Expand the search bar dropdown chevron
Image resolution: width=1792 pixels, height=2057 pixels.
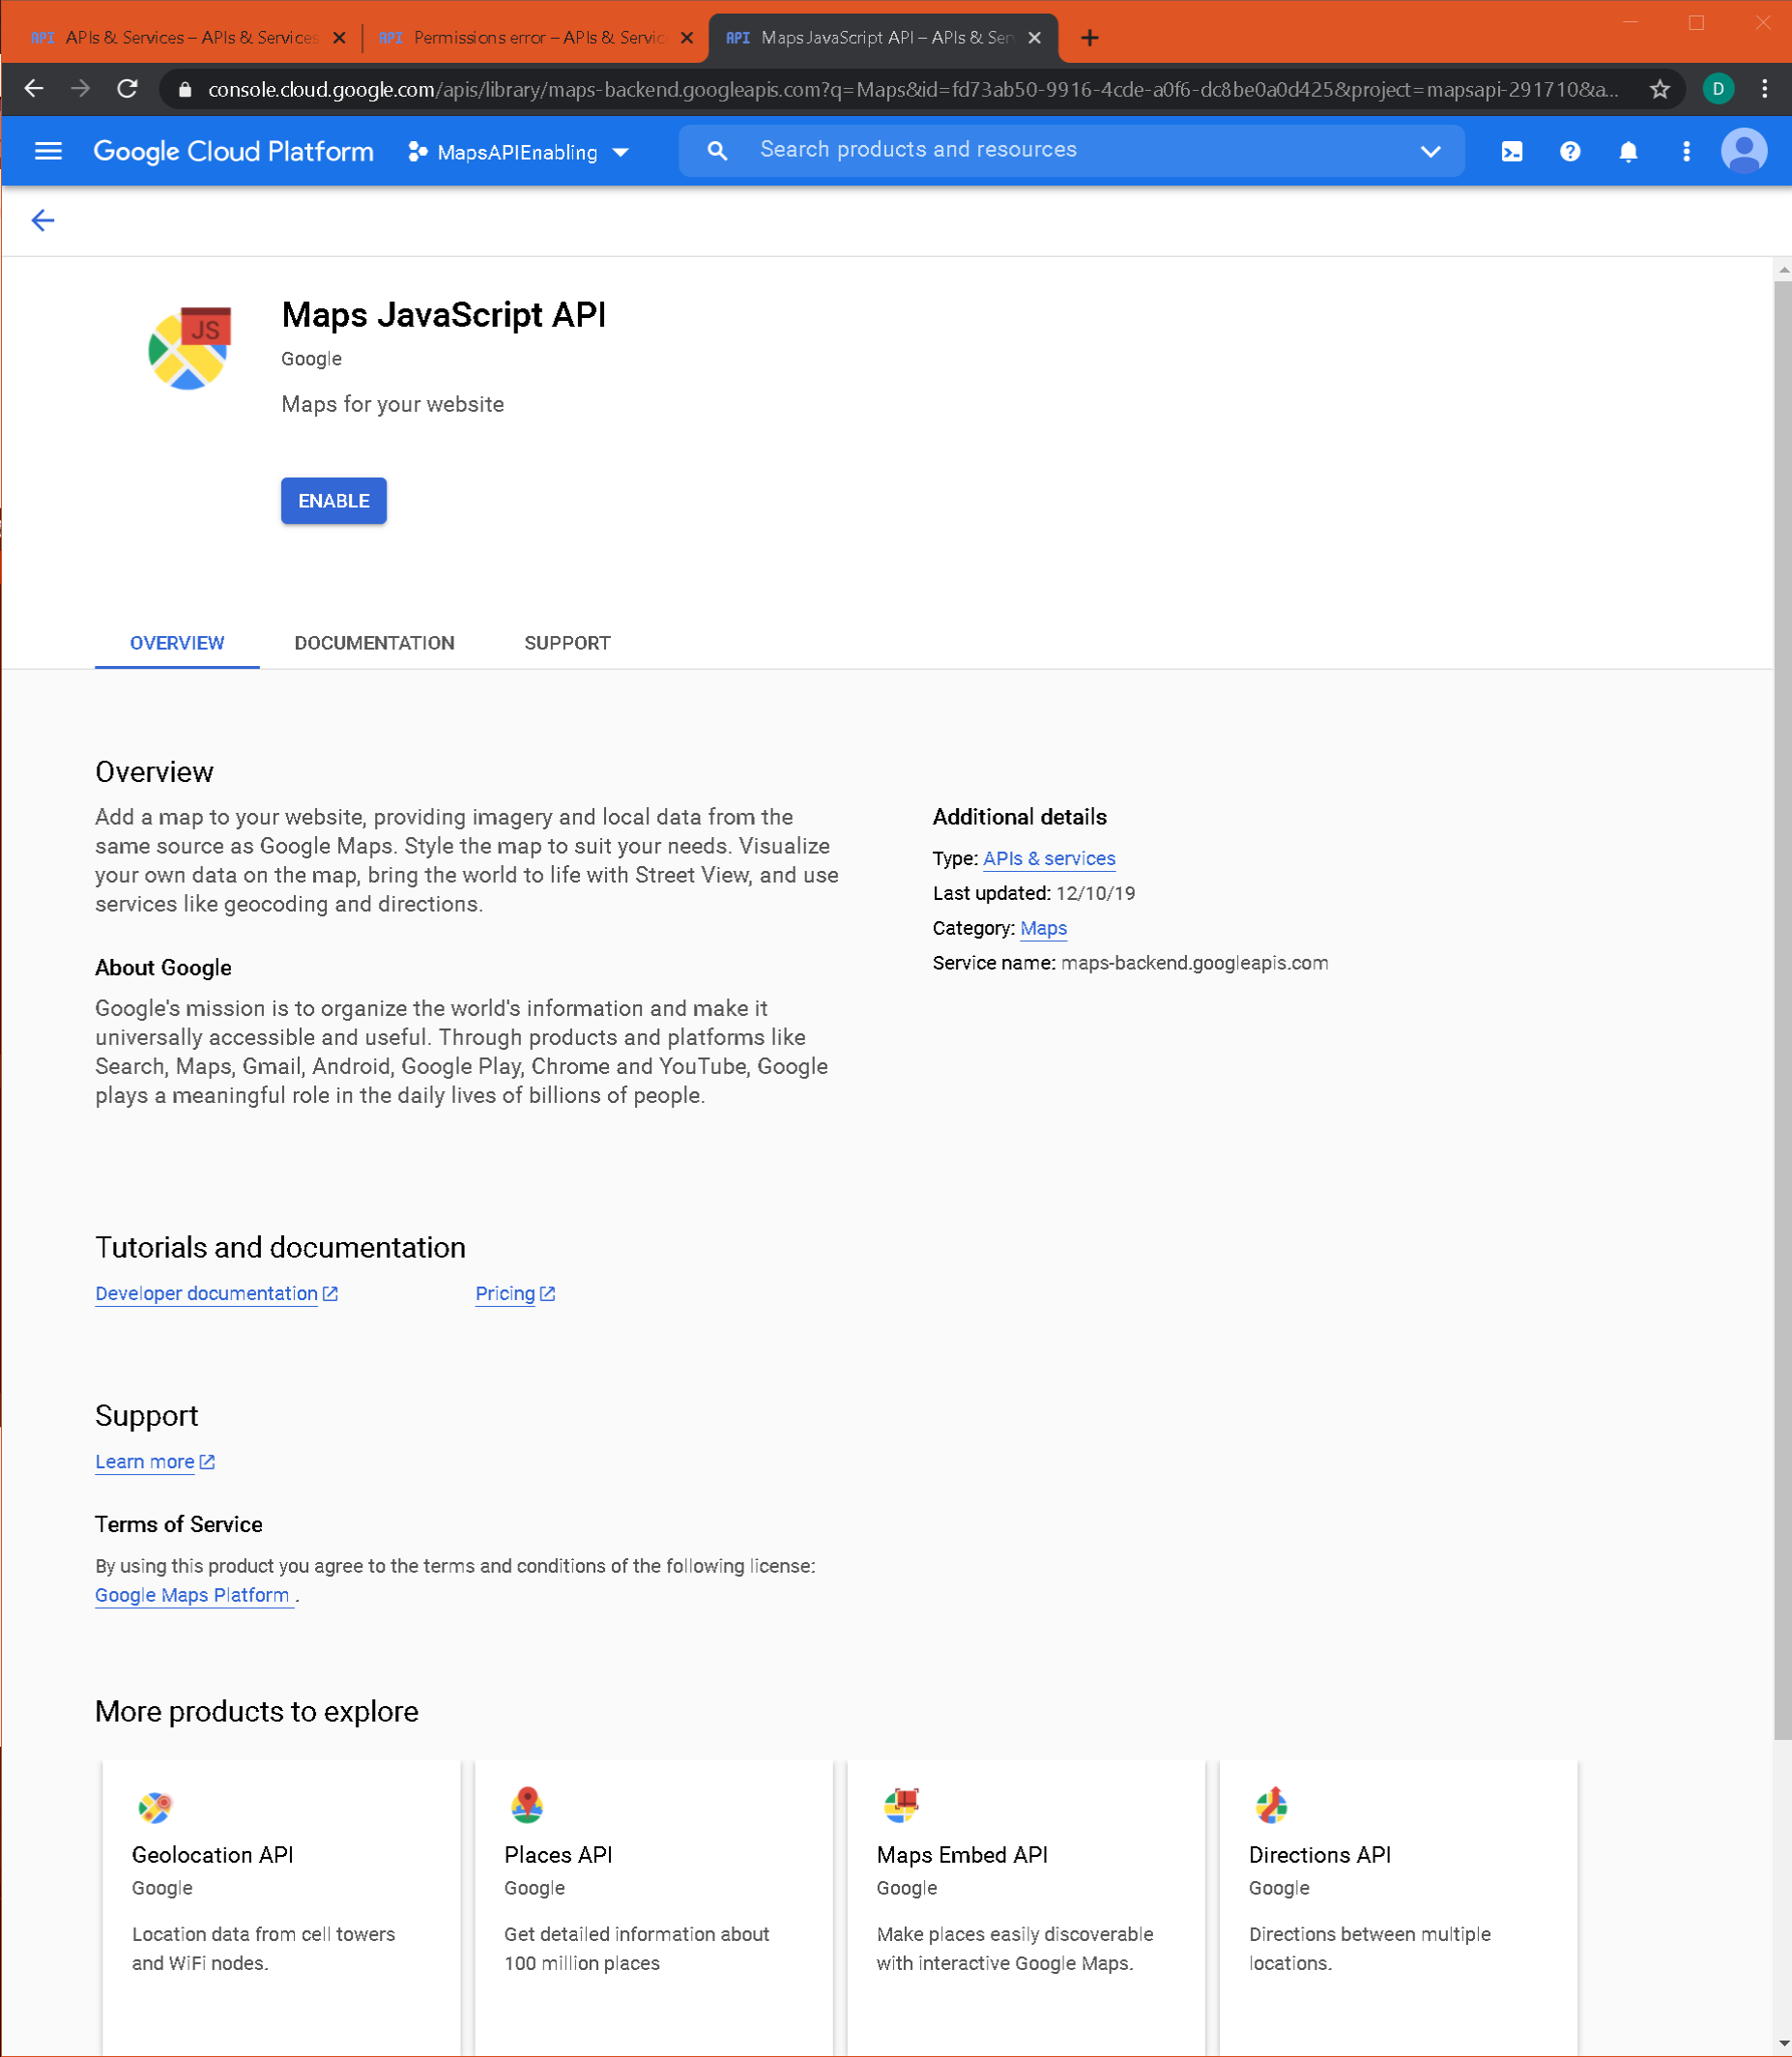tap(1430, 151)
